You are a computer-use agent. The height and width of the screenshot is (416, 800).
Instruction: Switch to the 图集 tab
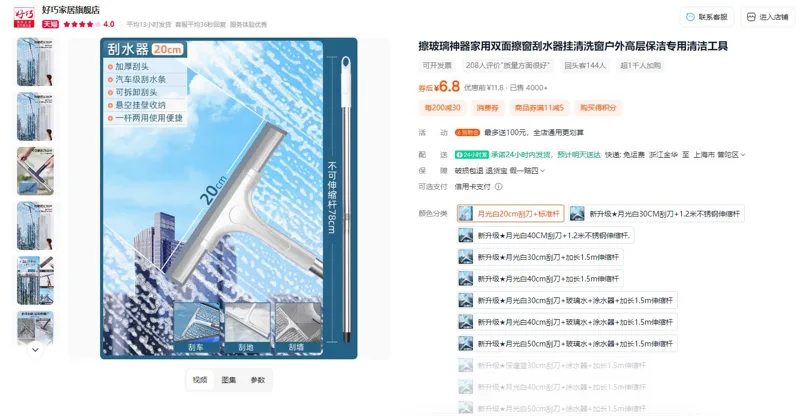pos(229,380)
